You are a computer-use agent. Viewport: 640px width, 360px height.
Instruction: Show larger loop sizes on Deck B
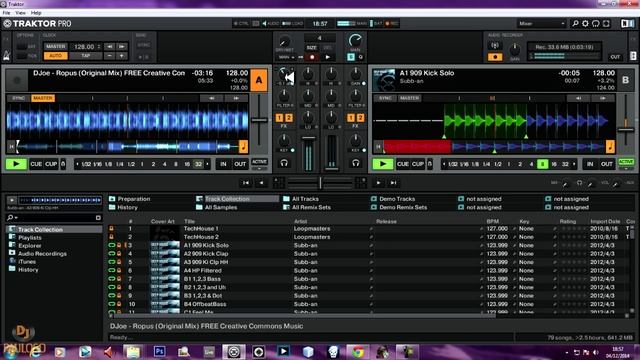coord(574,164)
